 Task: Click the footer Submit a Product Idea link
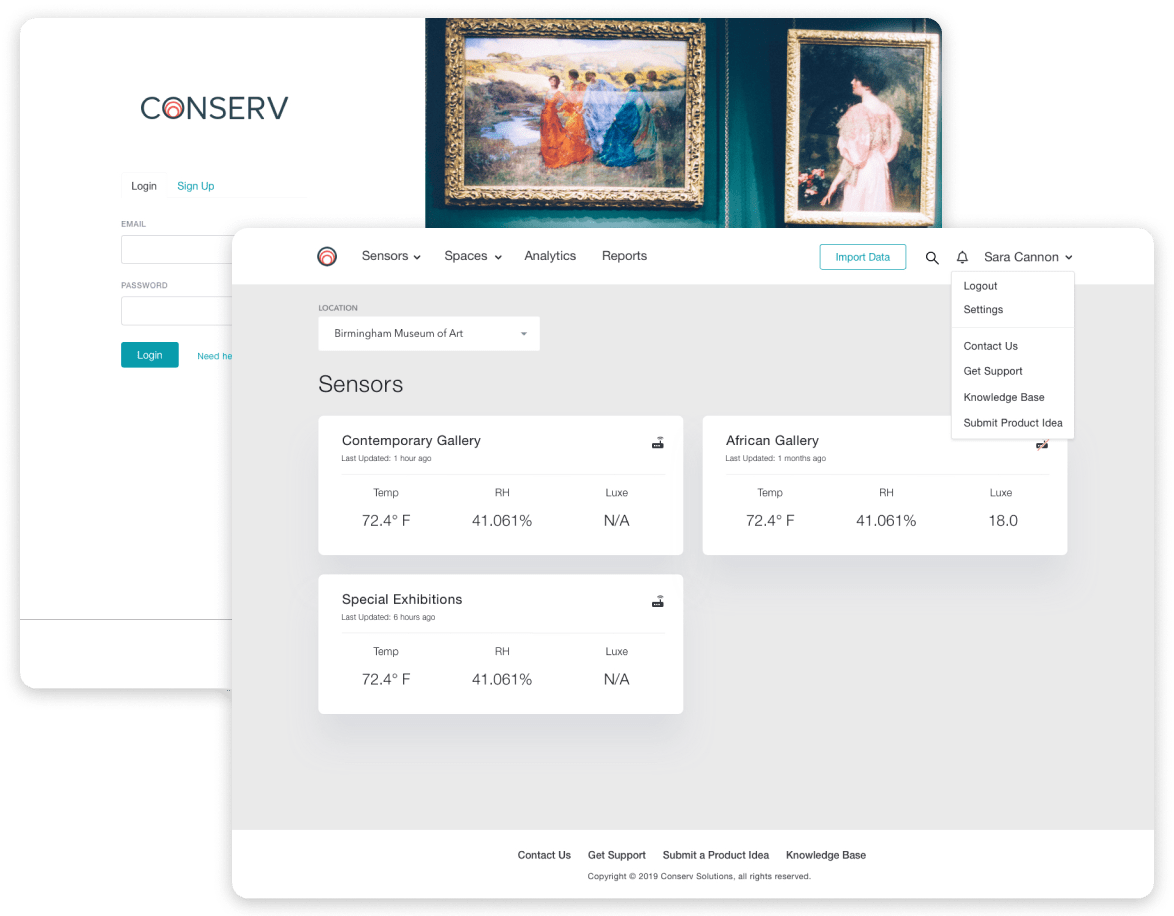tap(716, 855)
